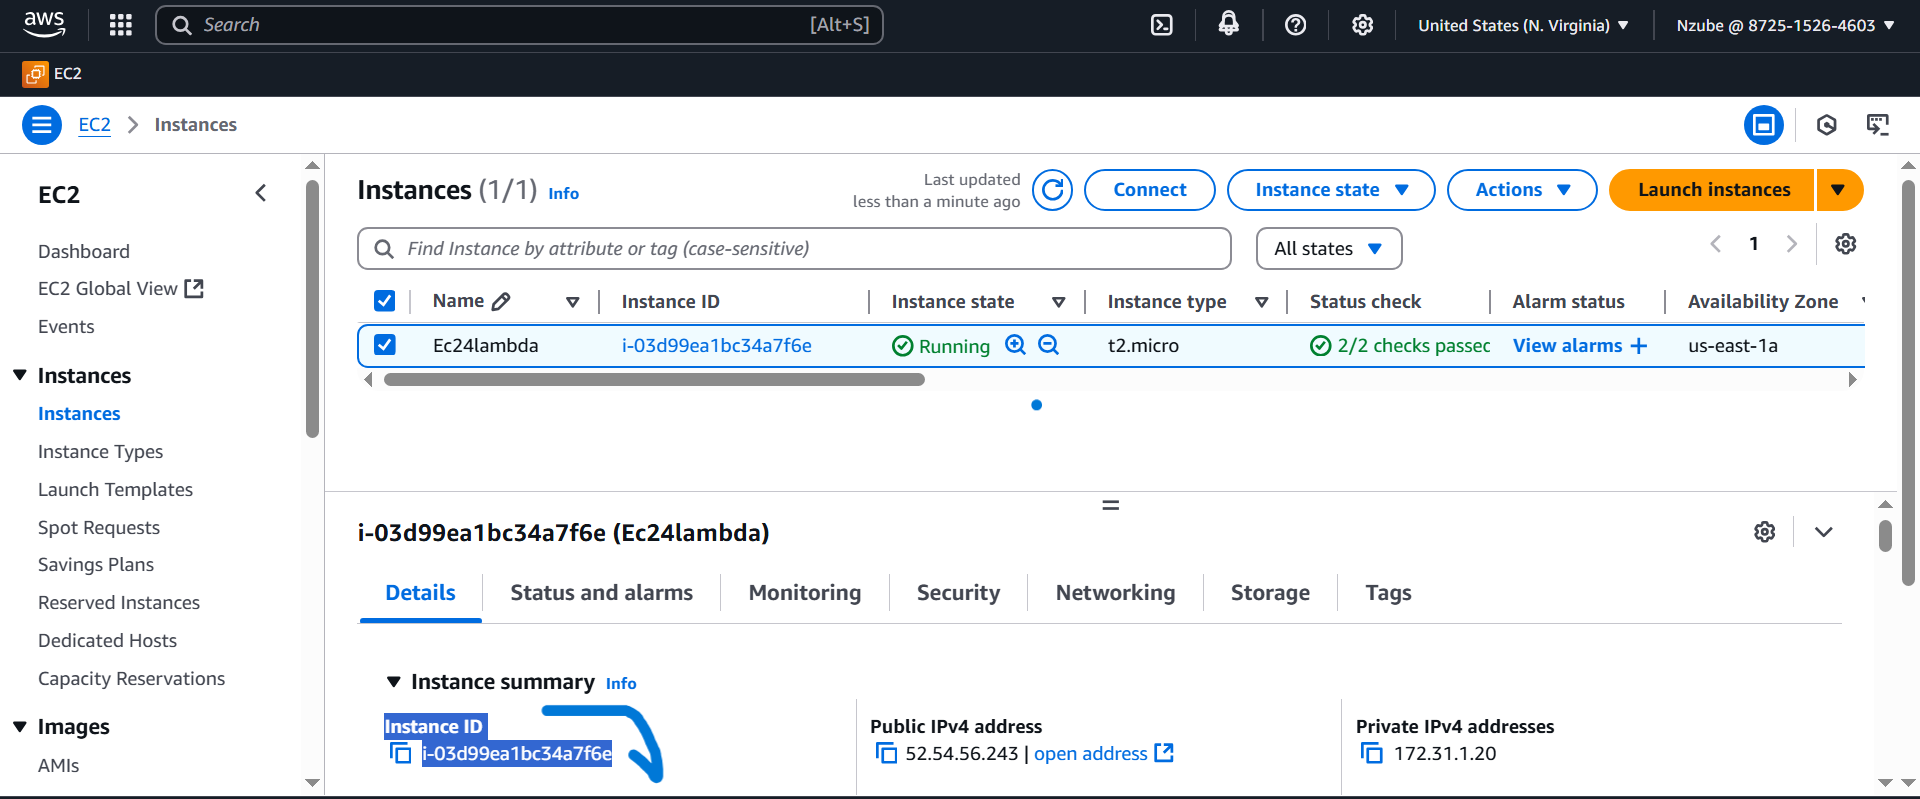
Task: Sort by the Name column arrow
Action: pos(573,302)
